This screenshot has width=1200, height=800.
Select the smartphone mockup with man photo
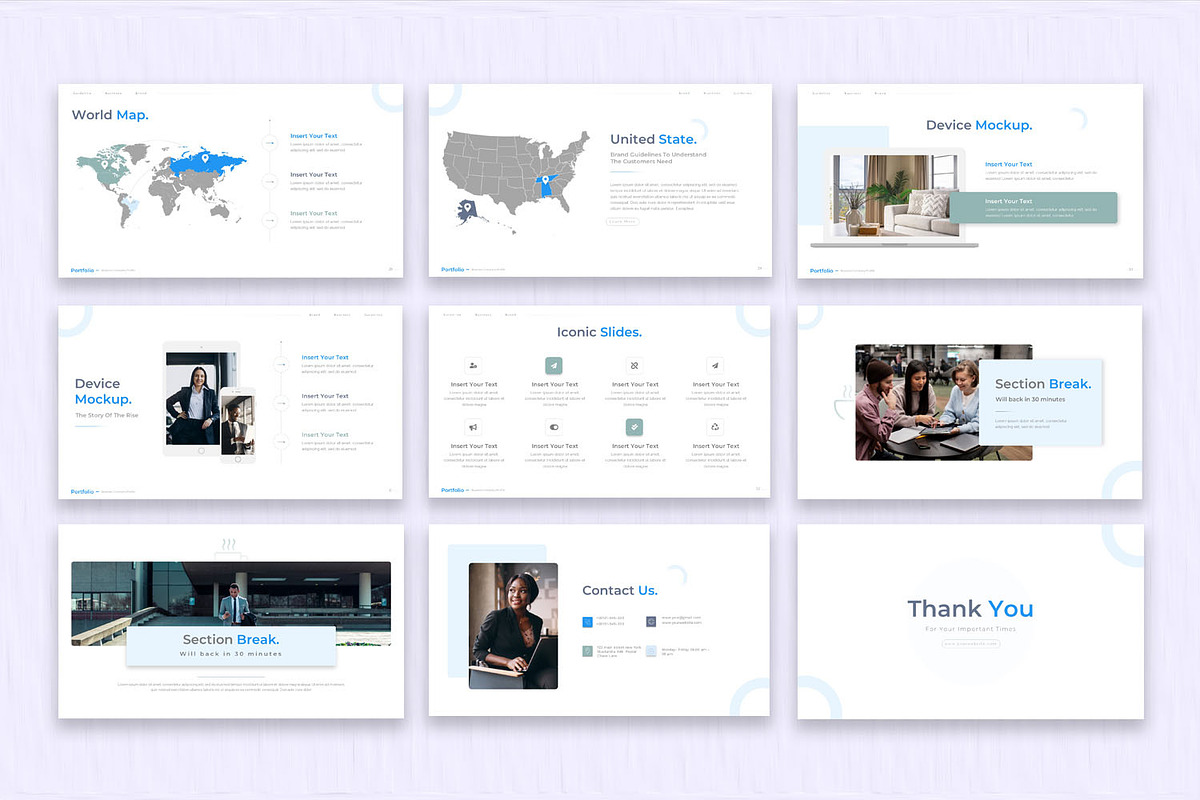[238, 425]
